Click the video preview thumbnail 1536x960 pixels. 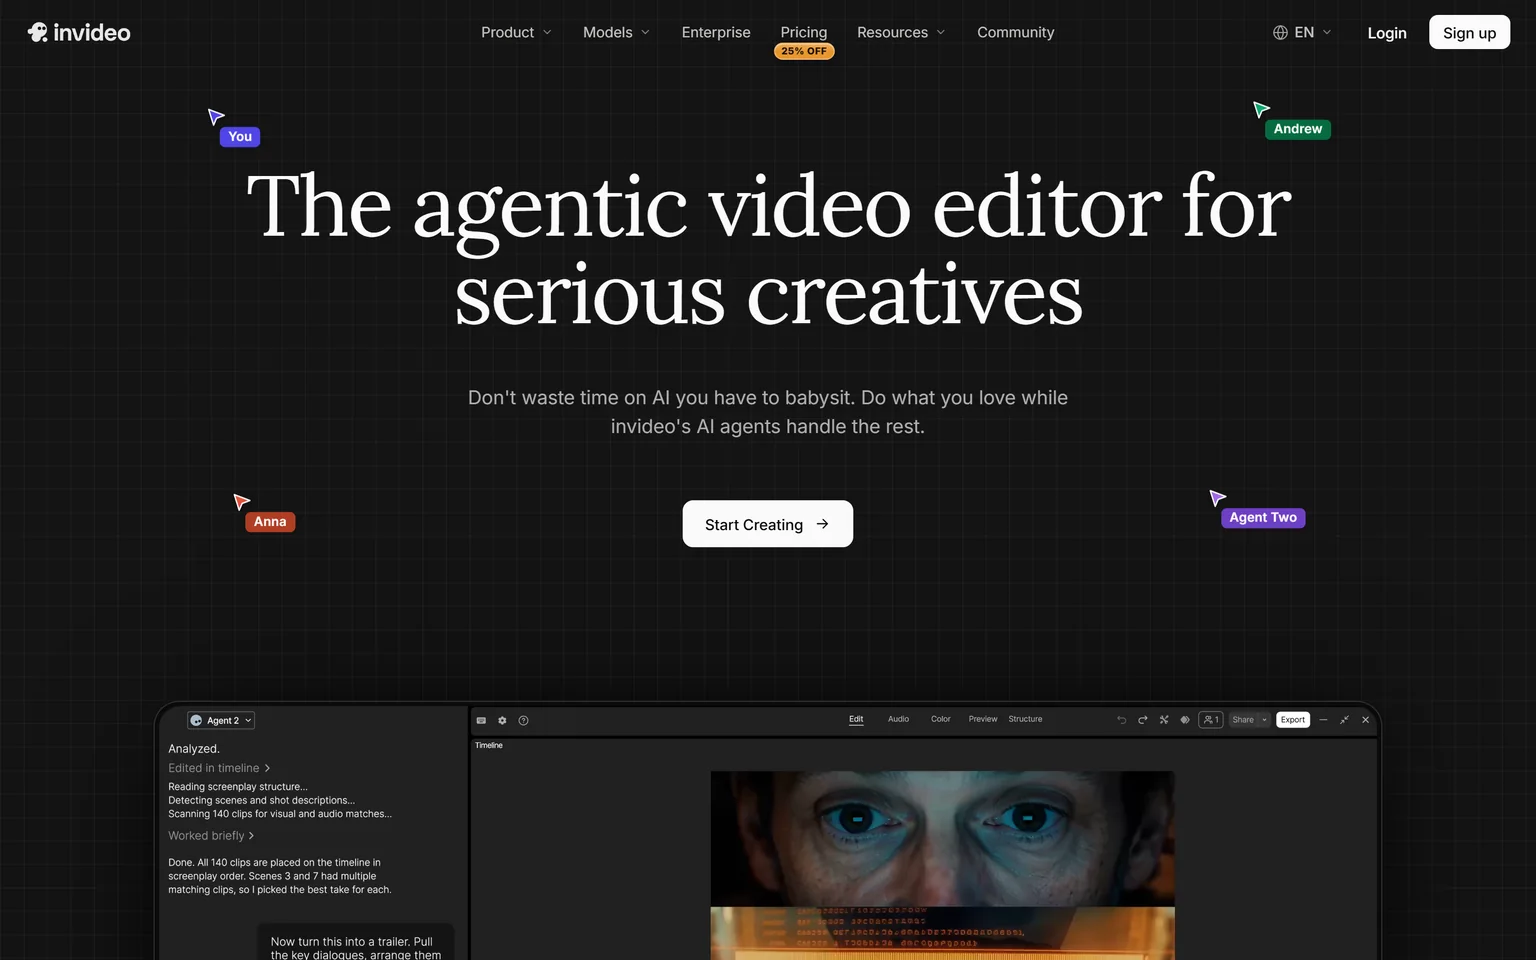pos(942,864)
